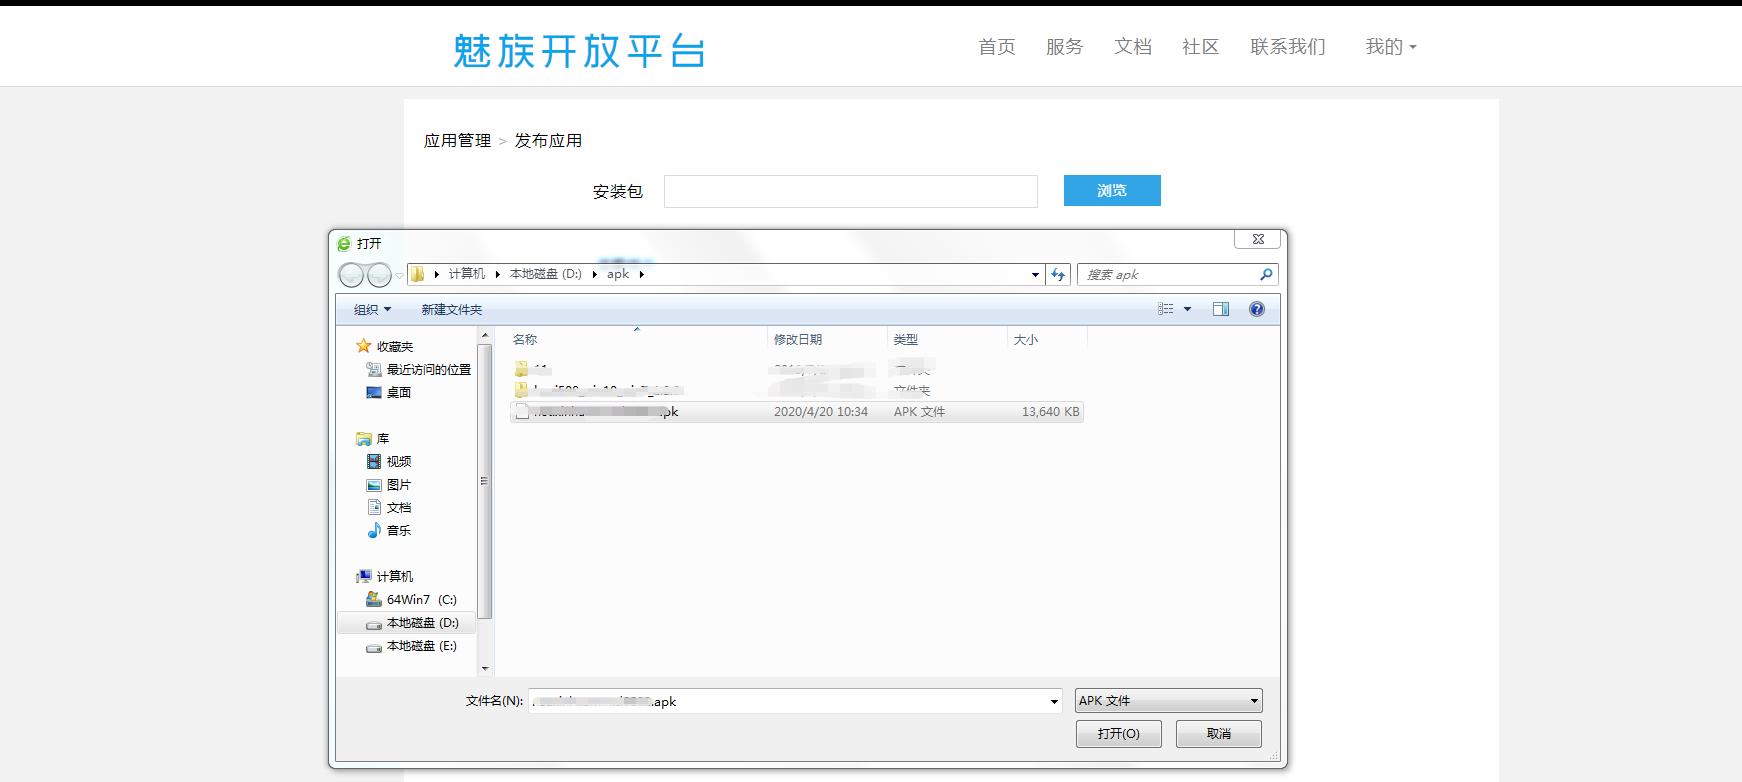Click 计算机 in the address breadcrumb

(x=466, y=274)
